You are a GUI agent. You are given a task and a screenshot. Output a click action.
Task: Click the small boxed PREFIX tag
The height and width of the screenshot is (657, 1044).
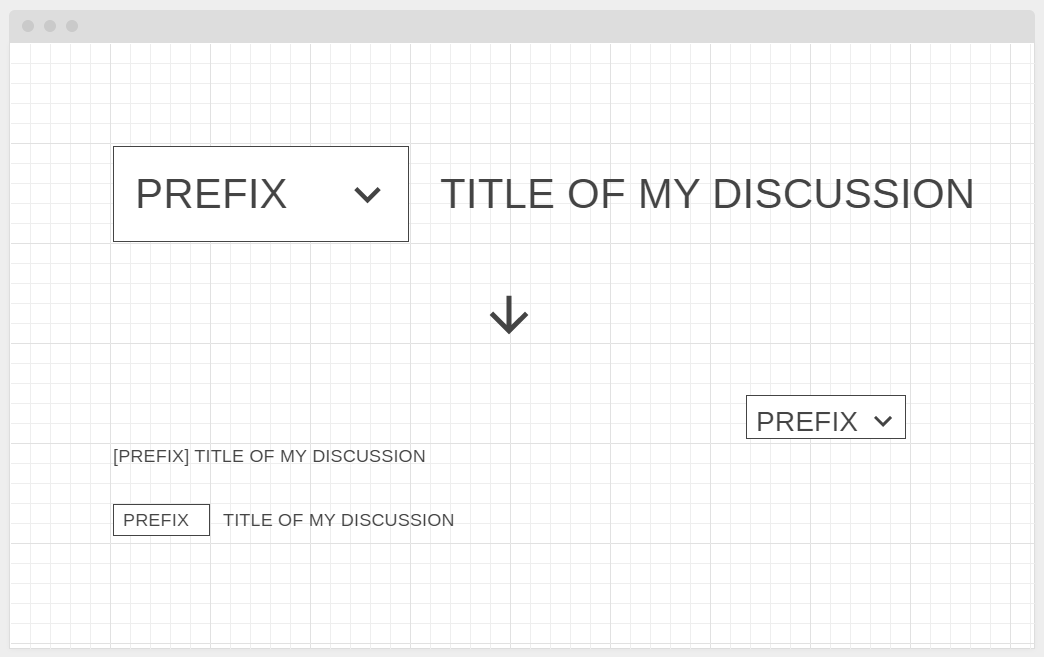click(x=161, y=520)
